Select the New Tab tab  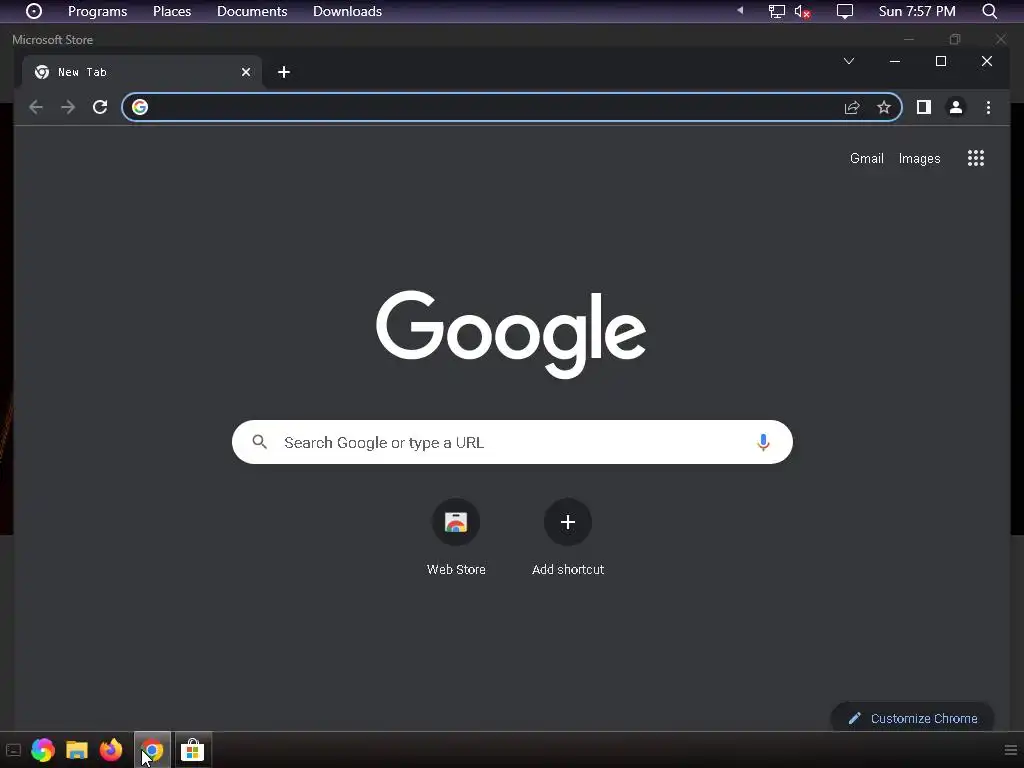[x=142, y=72]
